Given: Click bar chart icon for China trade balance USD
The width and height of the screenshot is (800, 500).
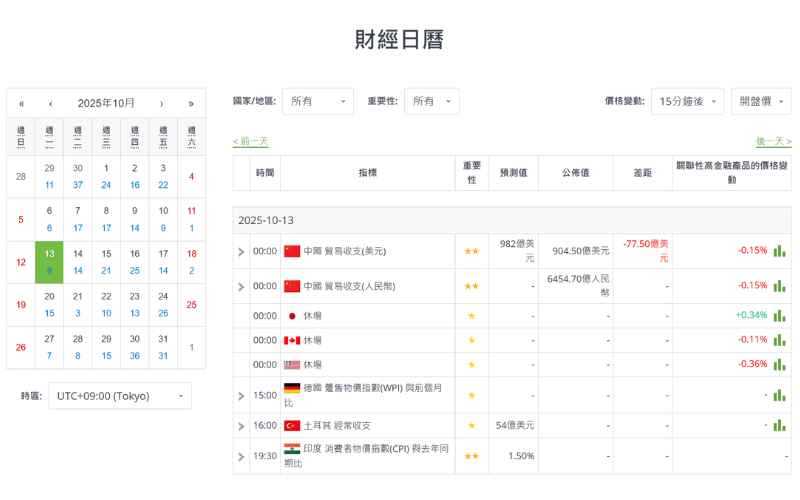Looking at the screenshot, I should 779,251.
